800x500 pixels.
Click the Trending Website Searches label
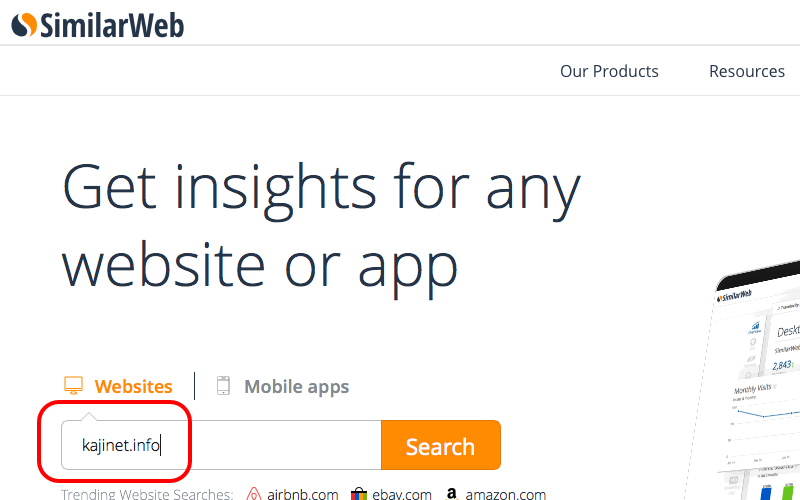click(x=147, y=494)
